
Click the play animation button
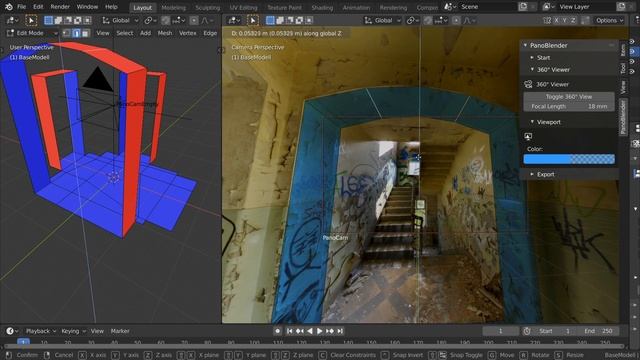pyautogui.click(x=320, y=331)
